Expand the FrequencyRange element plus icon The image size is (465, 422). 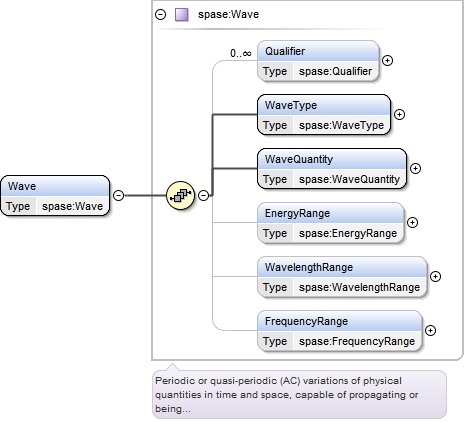[x=430, y=331]
